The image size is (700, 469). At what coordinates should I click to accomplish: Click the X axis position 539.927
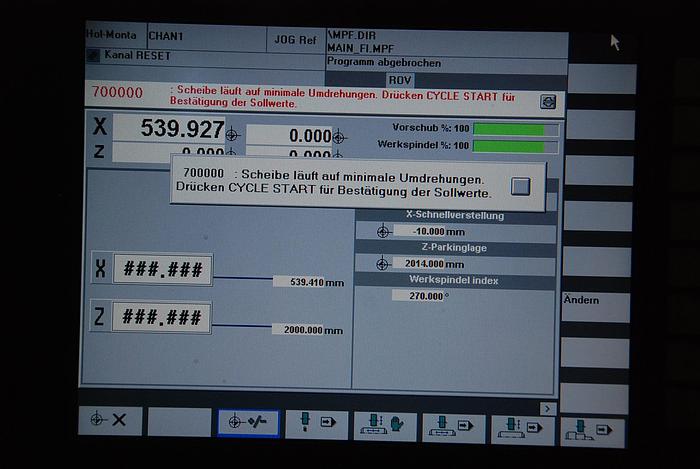[169, 129]
